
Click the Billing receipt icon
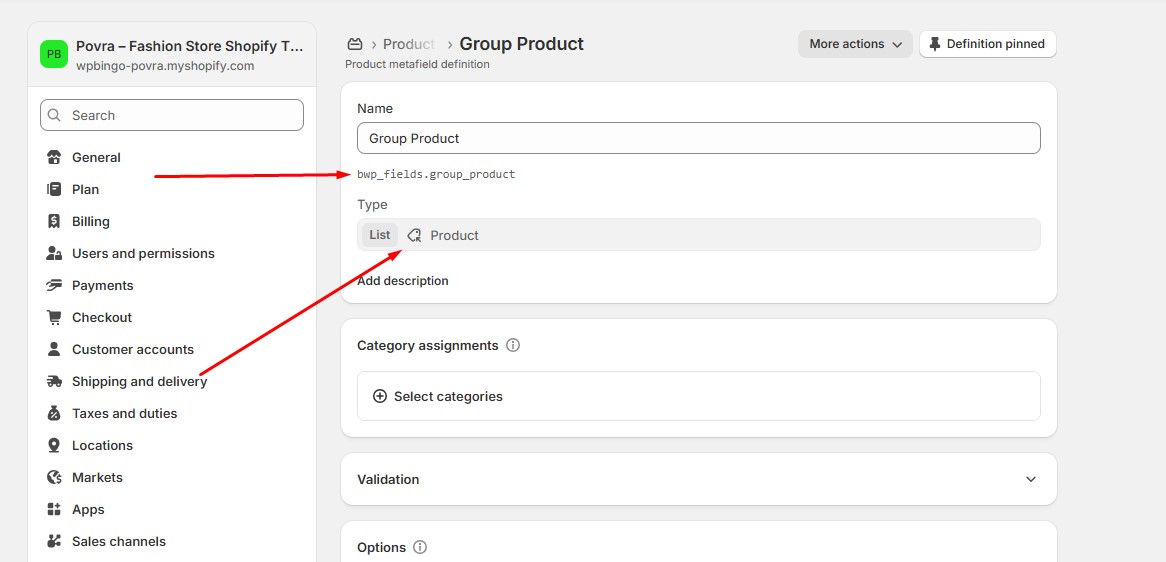tap(54, 222)
